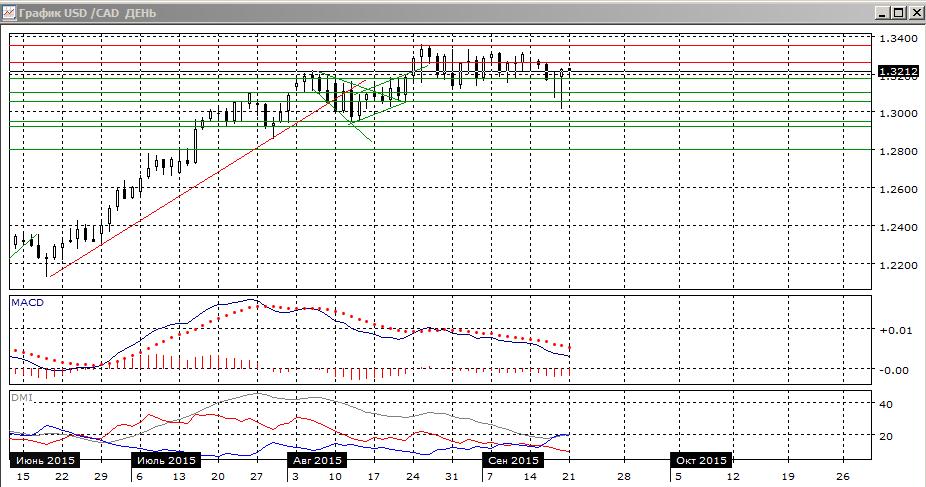This screenshot has width=926, height=487.
Task: Click the 'Июнь 2015' month marker
Action: click(45, 460)
